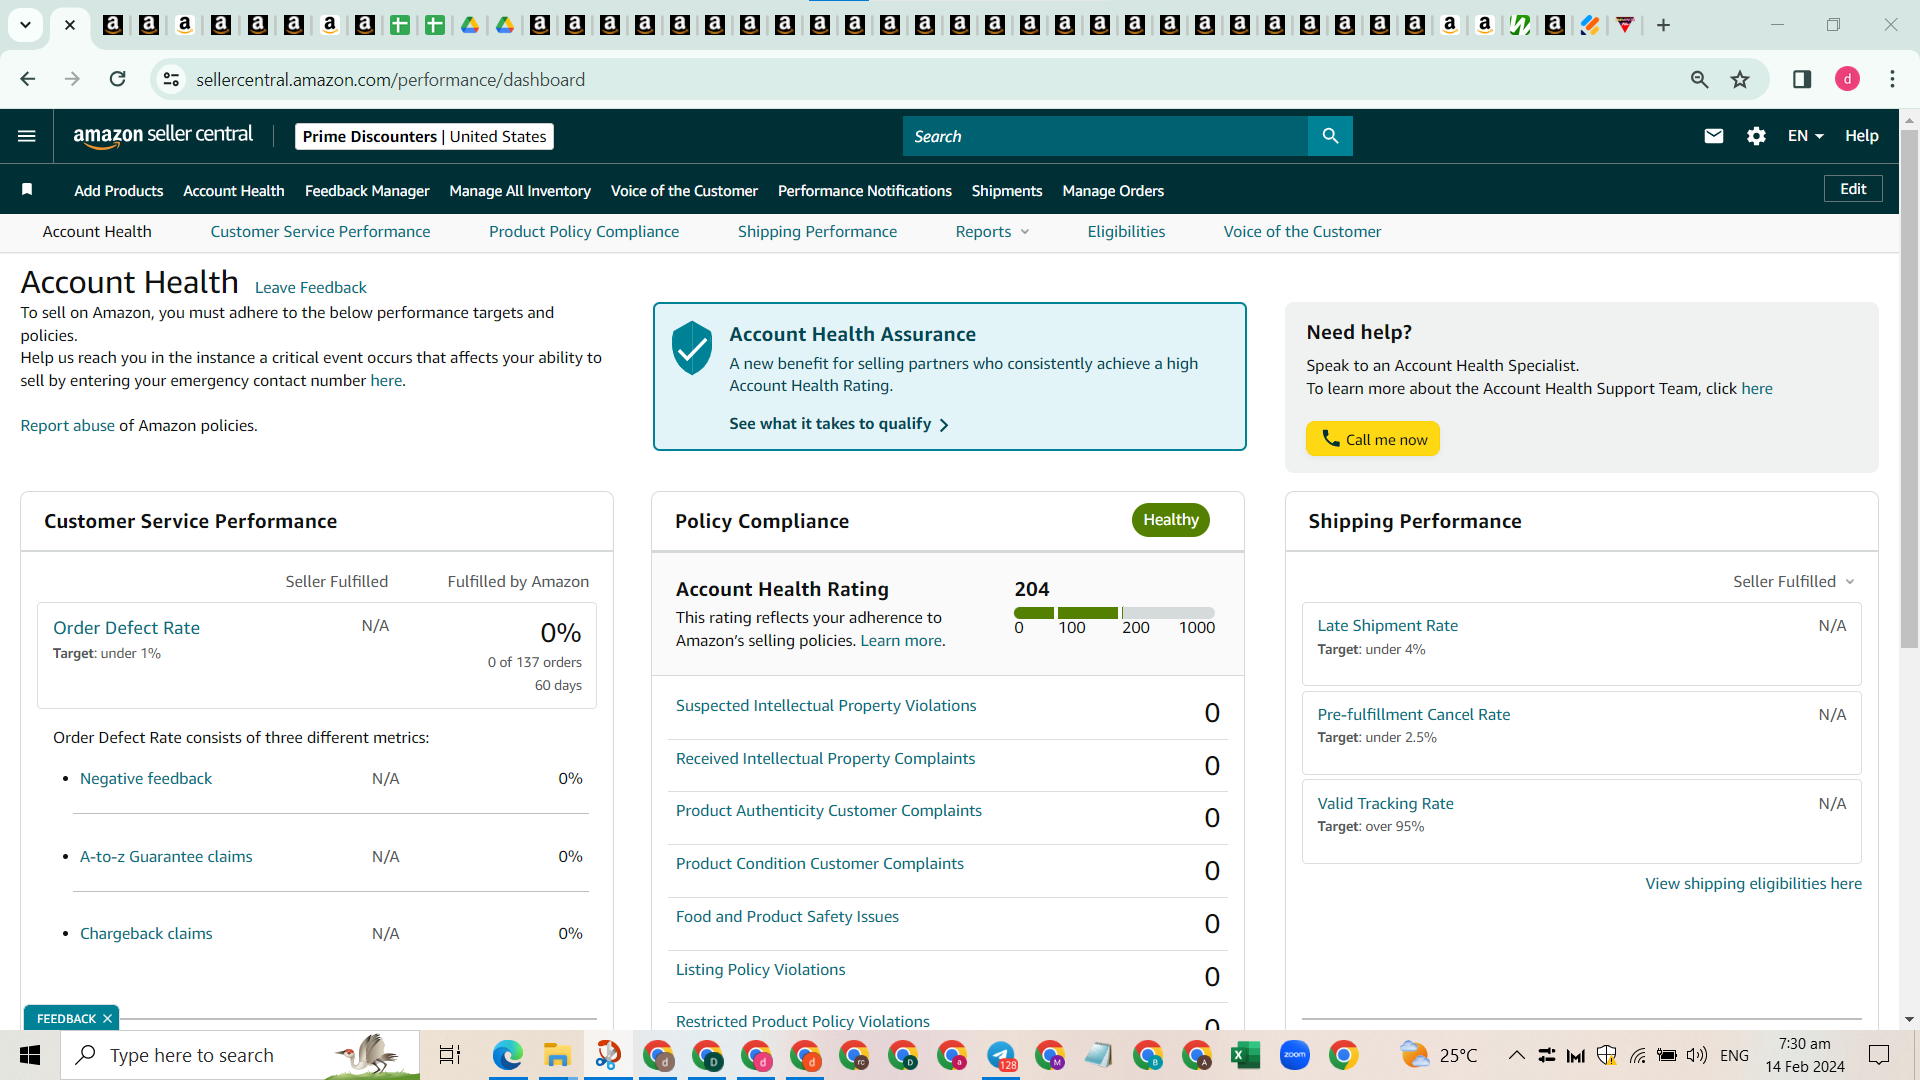Viewport: 1920px width, 1080px height.
Task: Click the Report abuse link
Action: 68,426
